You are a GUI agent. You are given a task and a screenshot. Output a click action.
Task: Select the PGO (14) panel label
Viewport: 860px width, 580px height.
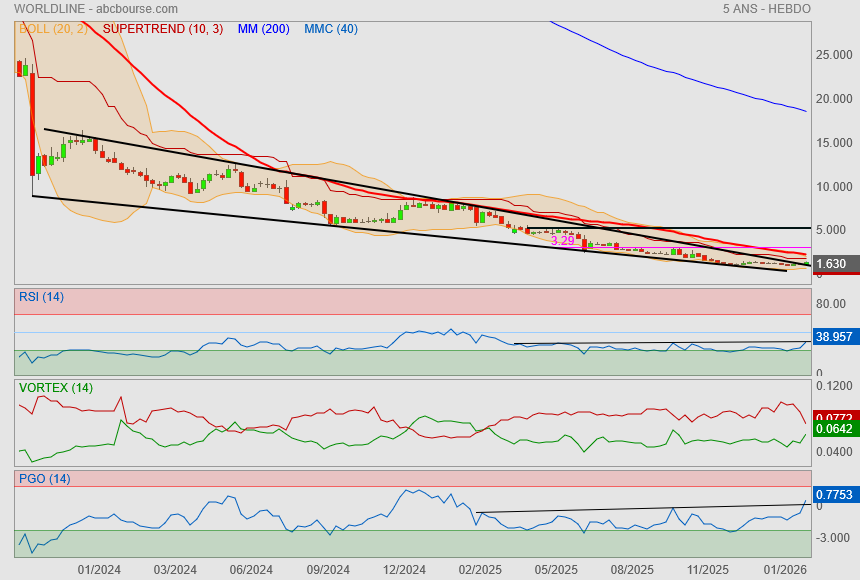[44, 479]
